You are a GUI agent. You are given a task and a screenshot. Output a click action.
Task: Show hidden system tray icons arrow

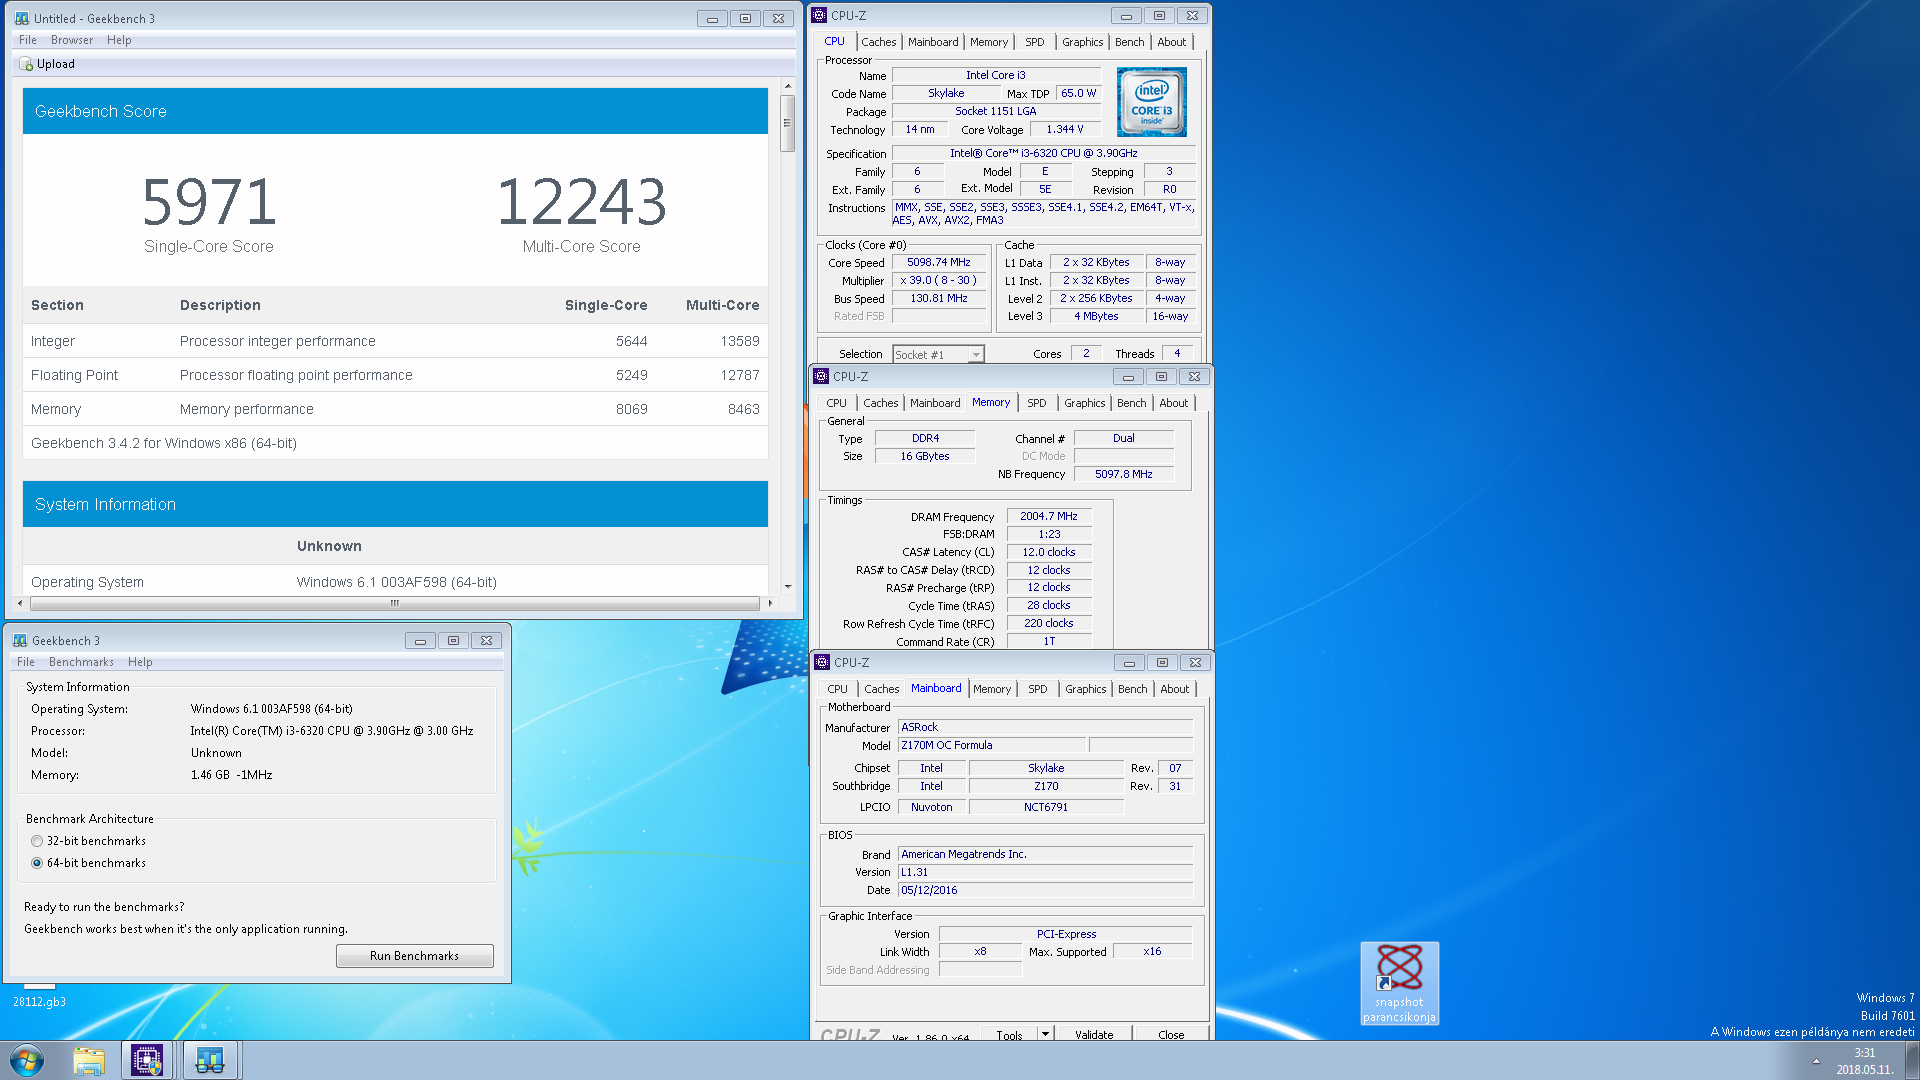[1816, 1061]
